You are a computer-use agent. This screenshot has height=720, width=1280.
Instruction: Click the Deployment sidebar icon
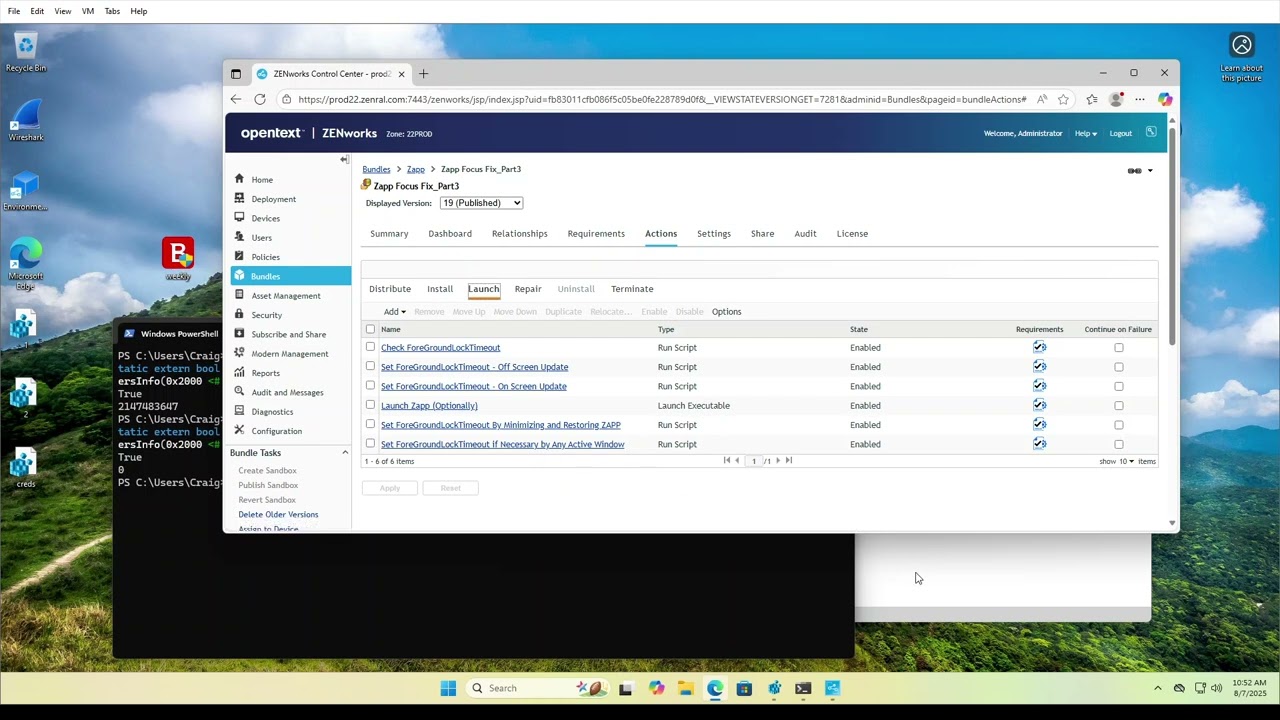(x=239, y=198)
